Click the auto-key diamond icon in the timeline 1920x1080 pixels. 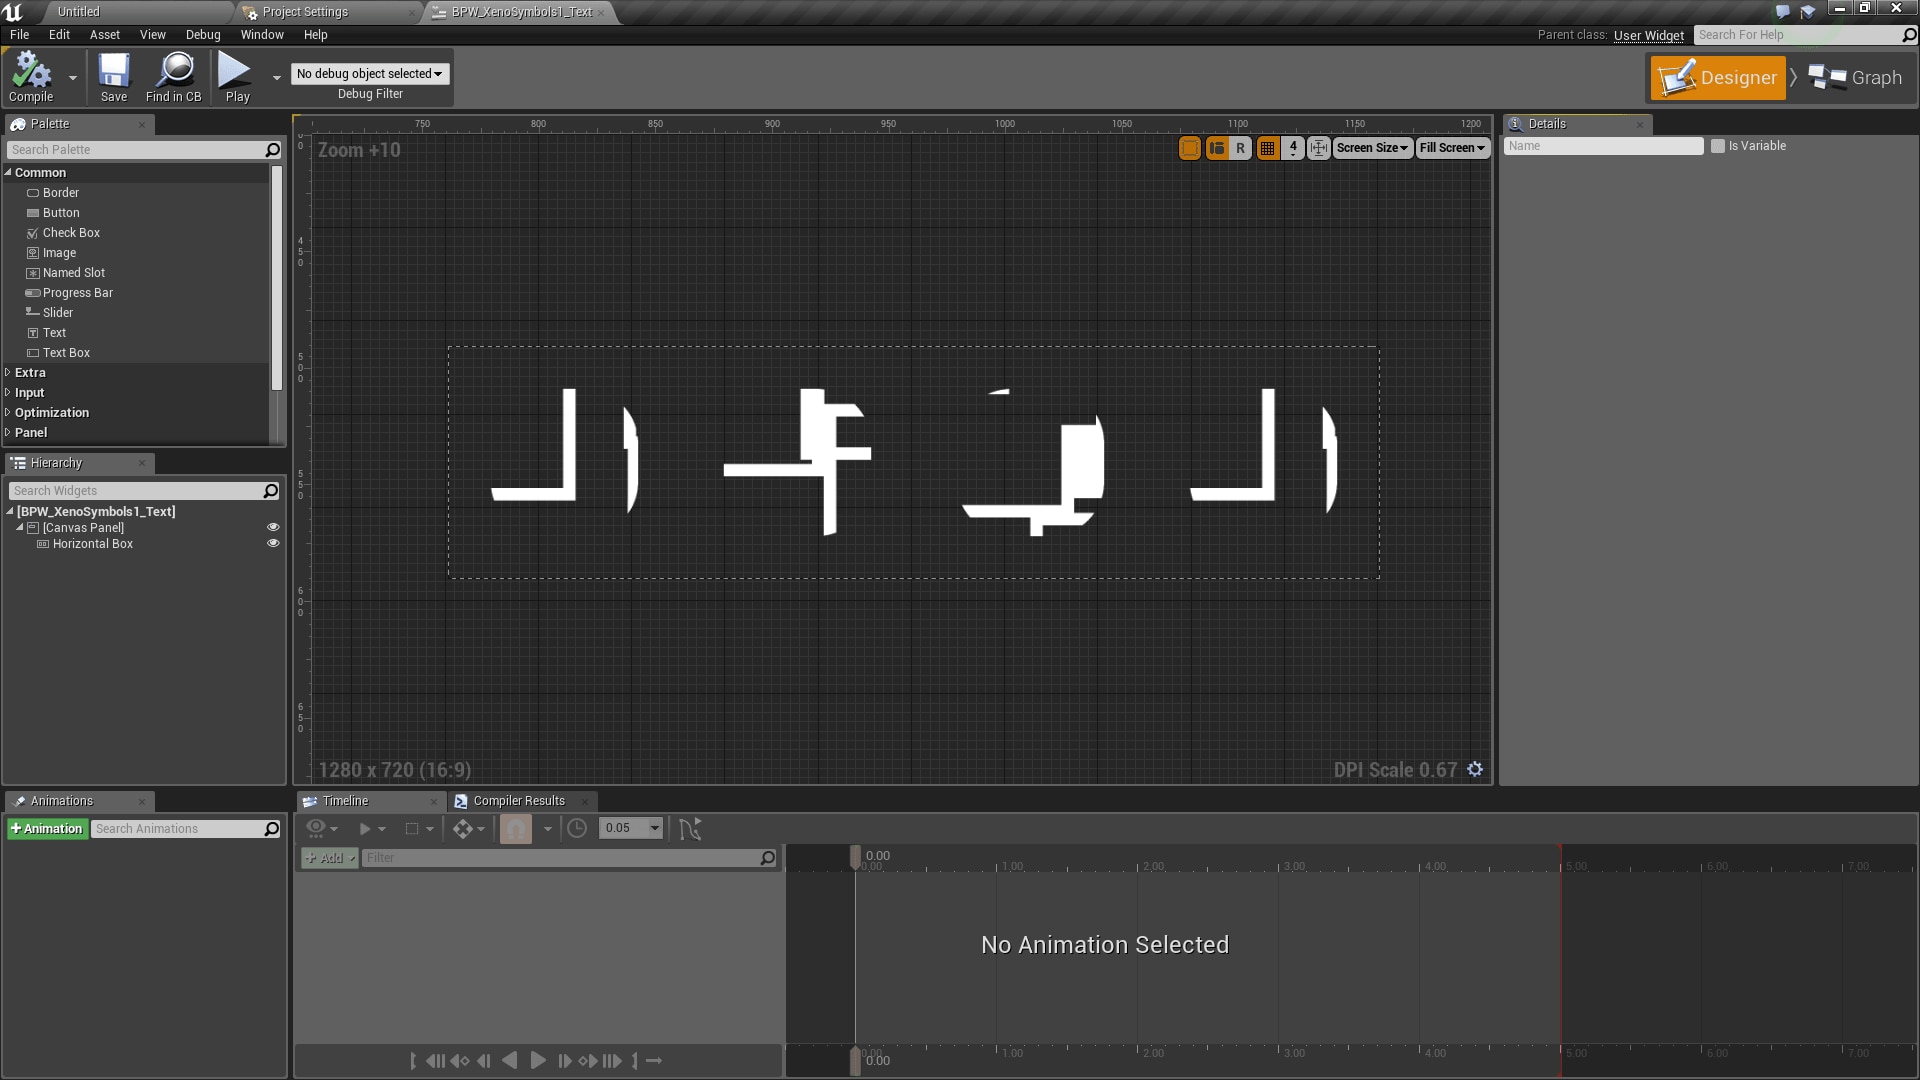click(x=465, y=828)
